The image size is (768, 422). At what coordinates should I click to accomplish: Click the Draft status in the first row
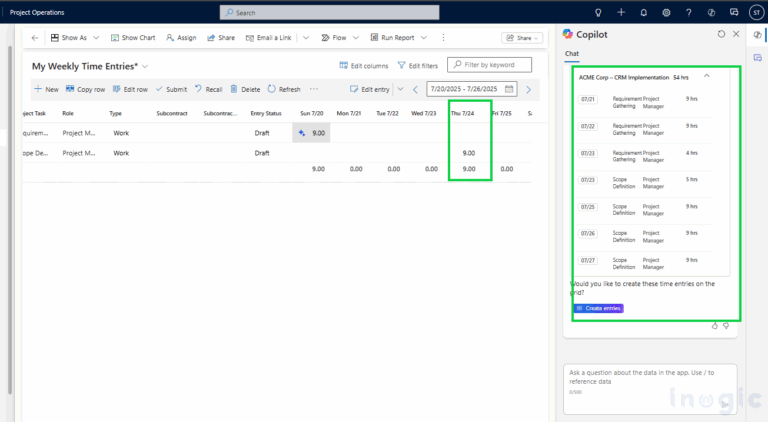click(x=262, y=133)
